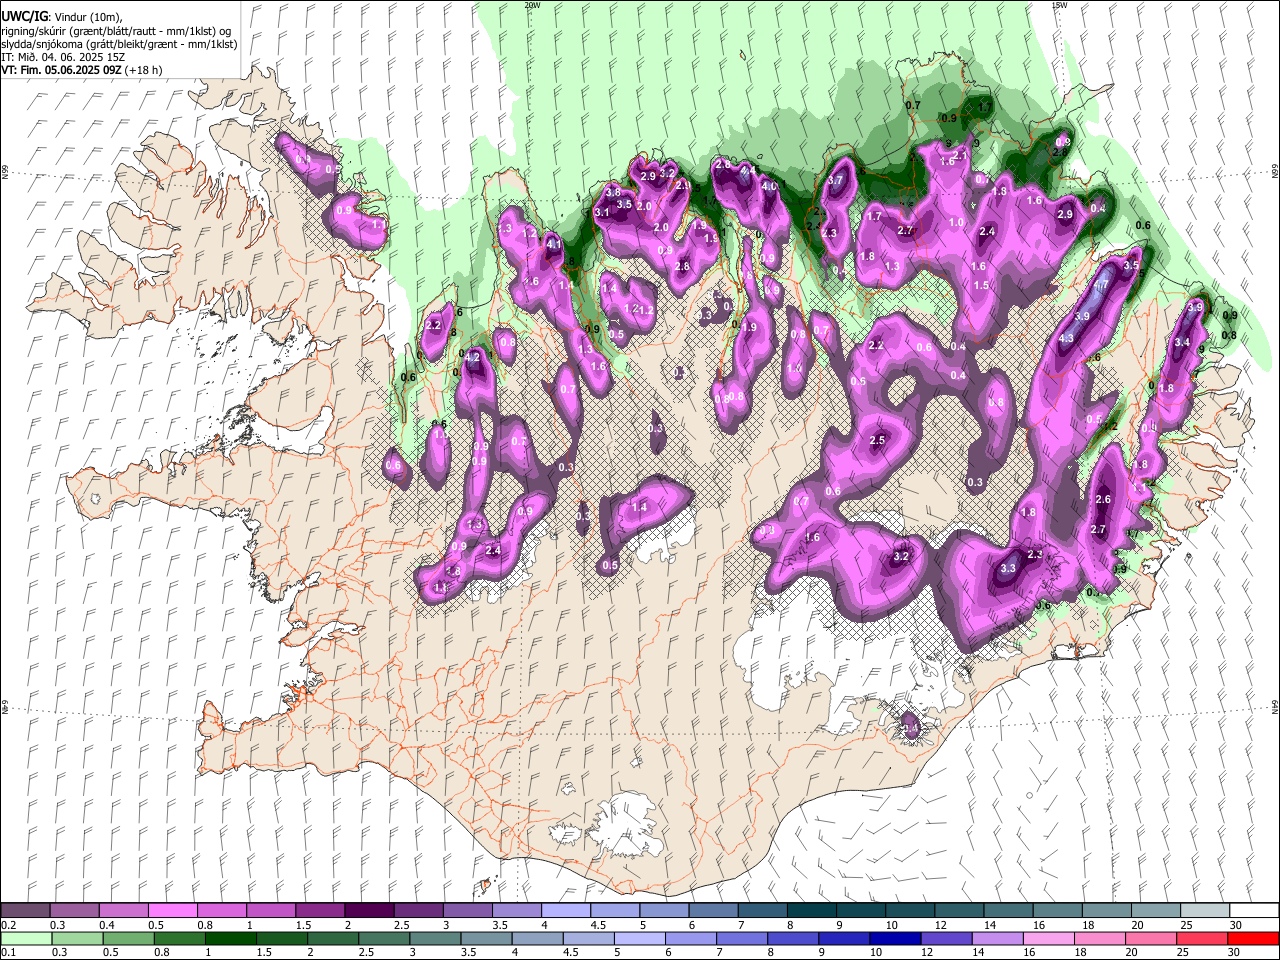Click lower legend swatch between 18 and 20
The height and width of the screenshot is (960, 1280).
pos(1098,938)
